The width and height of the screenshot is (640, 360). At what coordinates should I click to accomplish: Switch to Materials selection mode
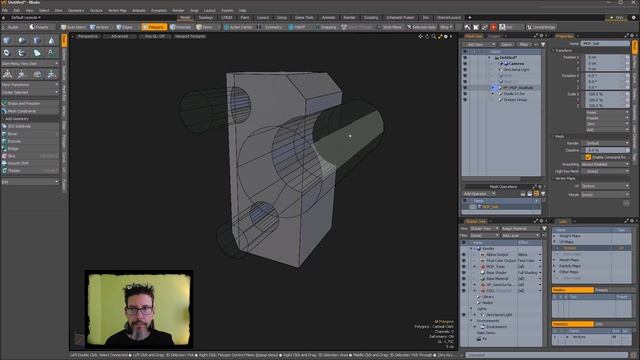point(181,27)
